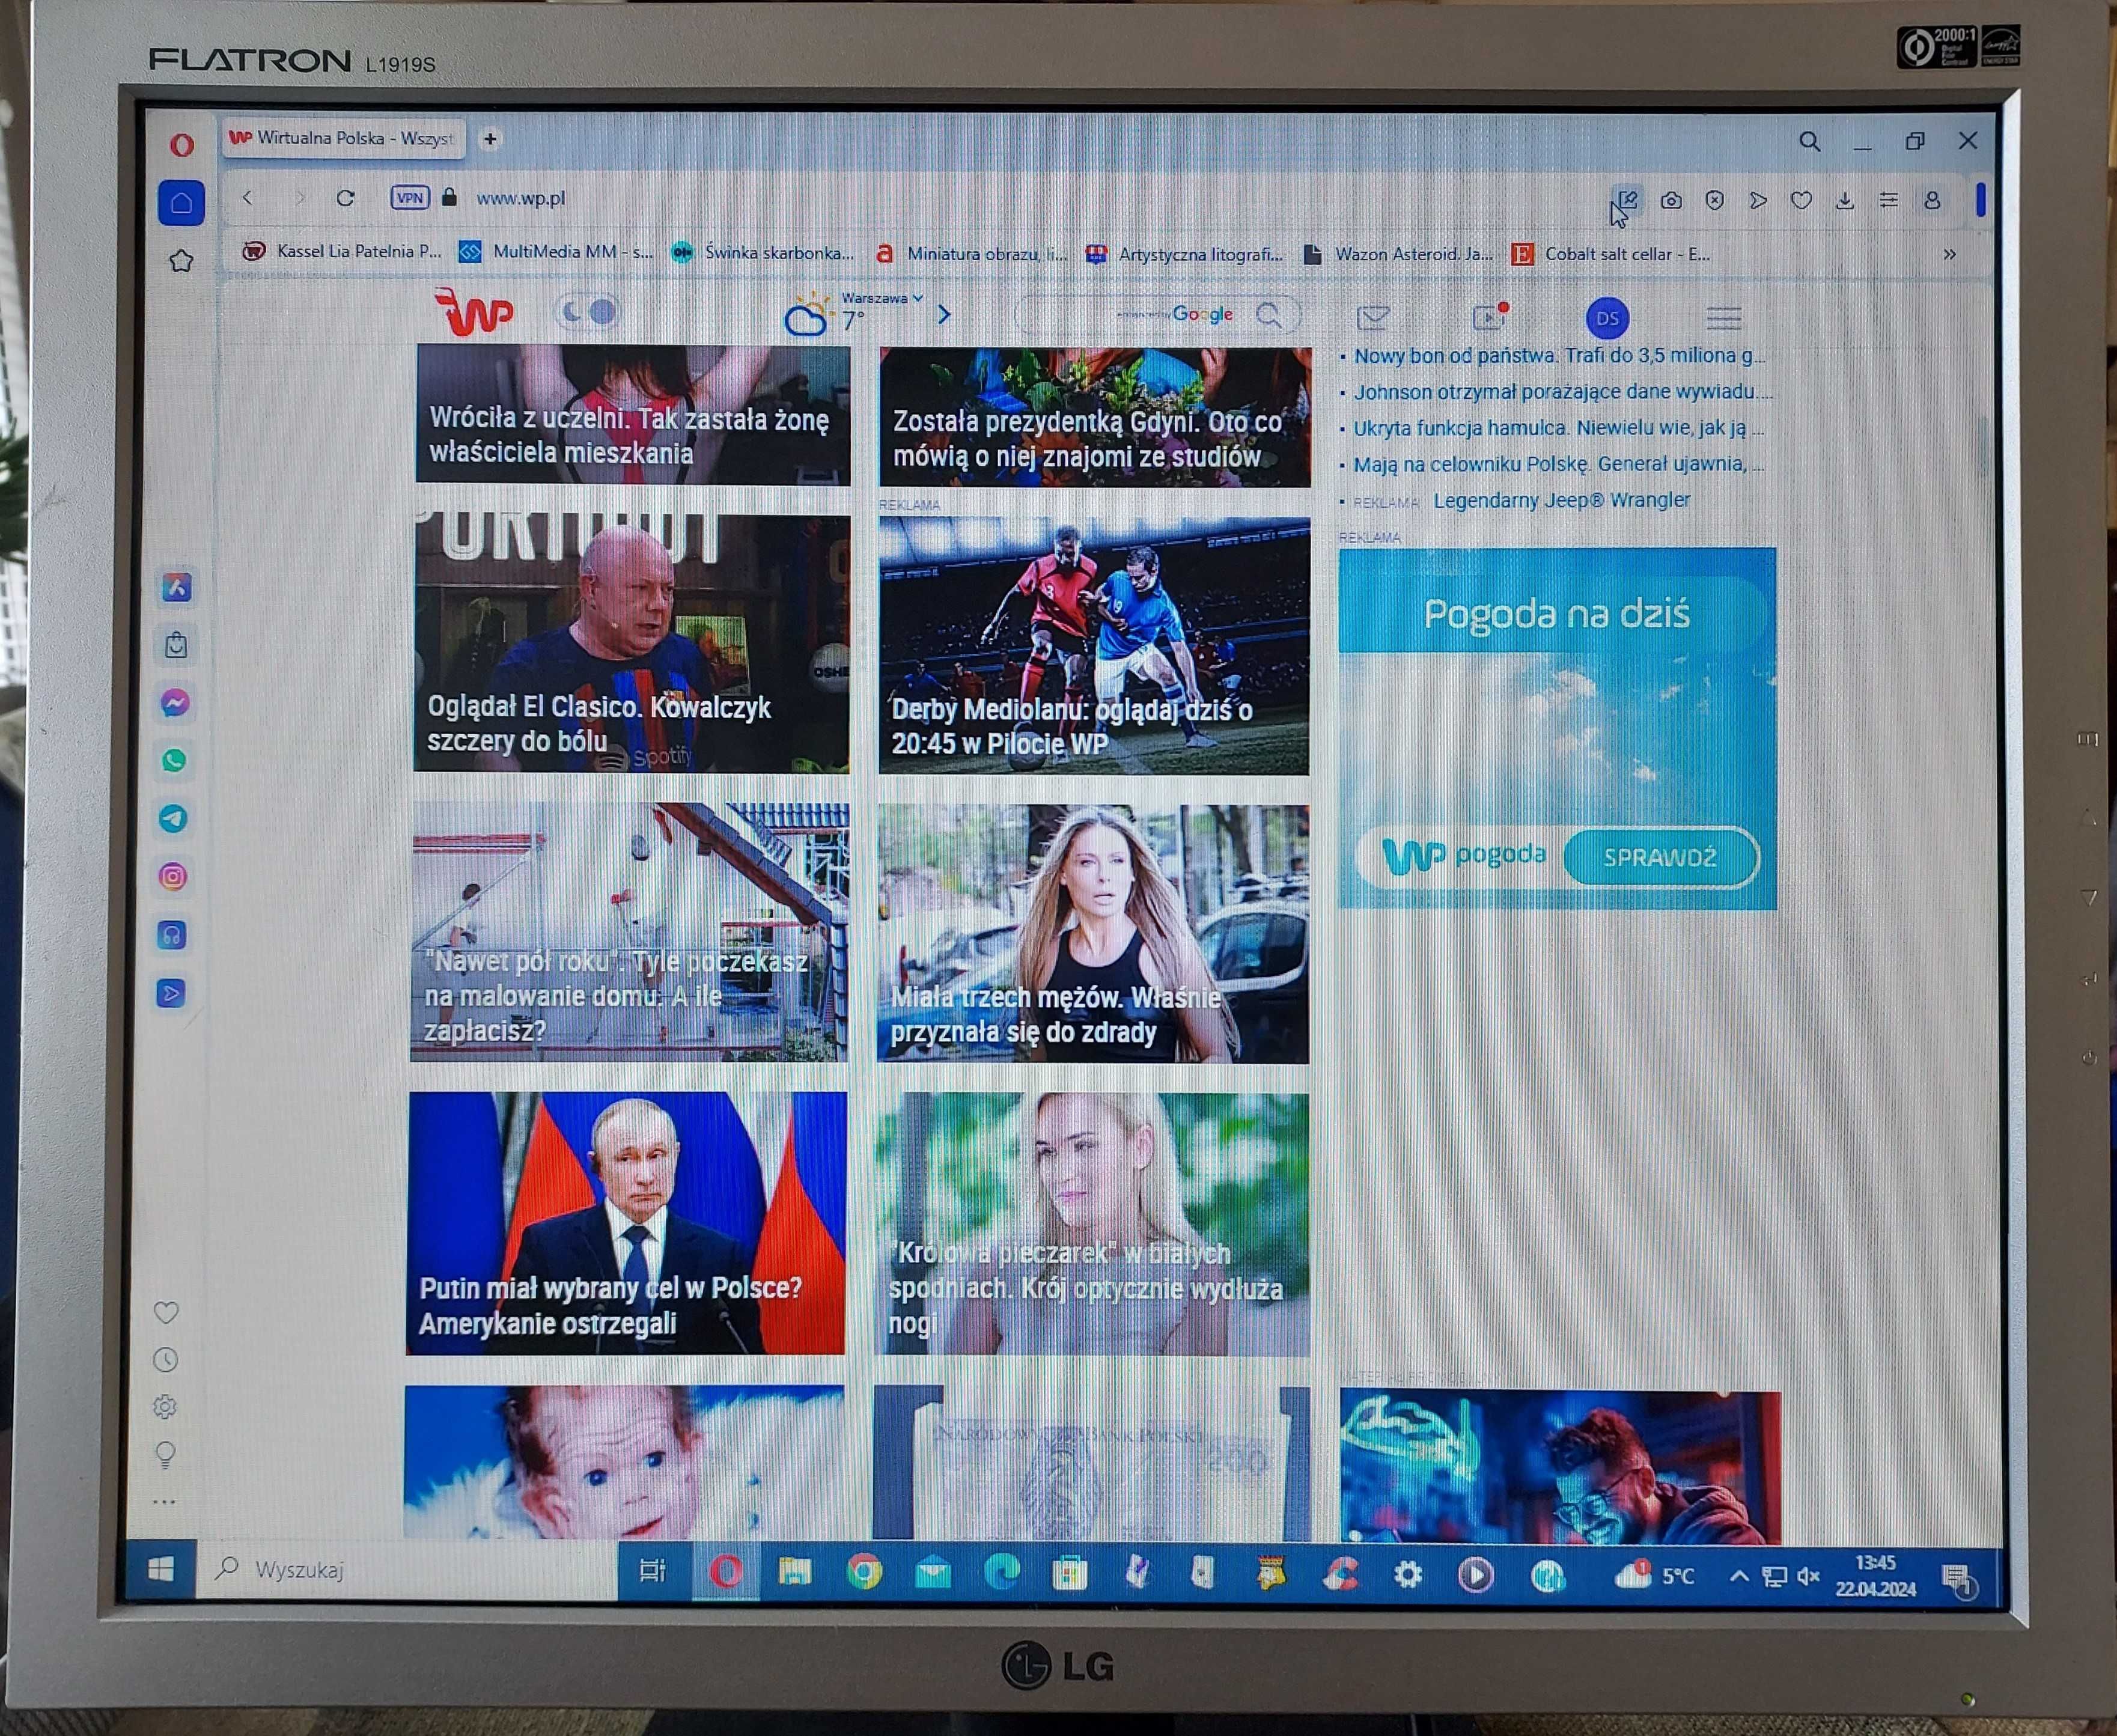Open WP video icon with red dot
2117x1736 pixels.
coord(1490,316)
